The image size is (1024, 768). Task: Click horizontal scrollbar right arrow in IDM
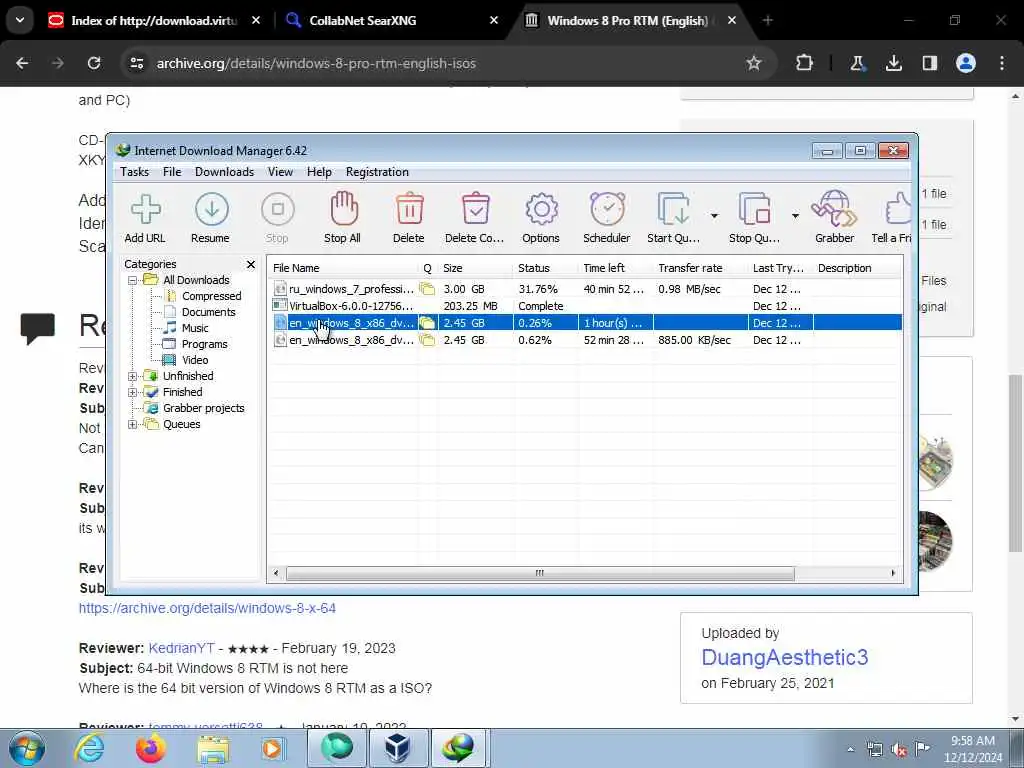pos(893,573)
